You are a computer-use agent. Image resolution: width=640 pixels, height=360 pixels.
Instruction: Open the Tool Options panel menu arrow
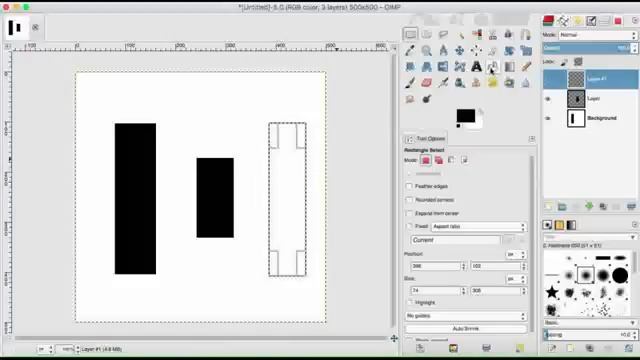point(532,139)
